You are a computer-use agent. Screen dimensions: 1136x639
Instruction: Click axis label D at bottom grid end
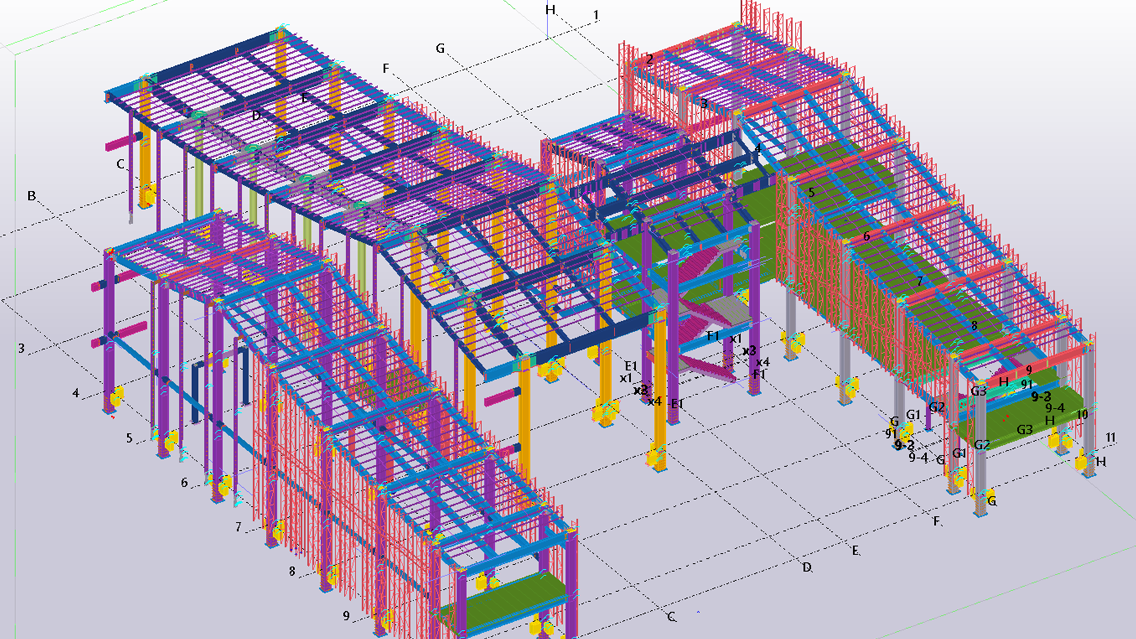[806, 567]
